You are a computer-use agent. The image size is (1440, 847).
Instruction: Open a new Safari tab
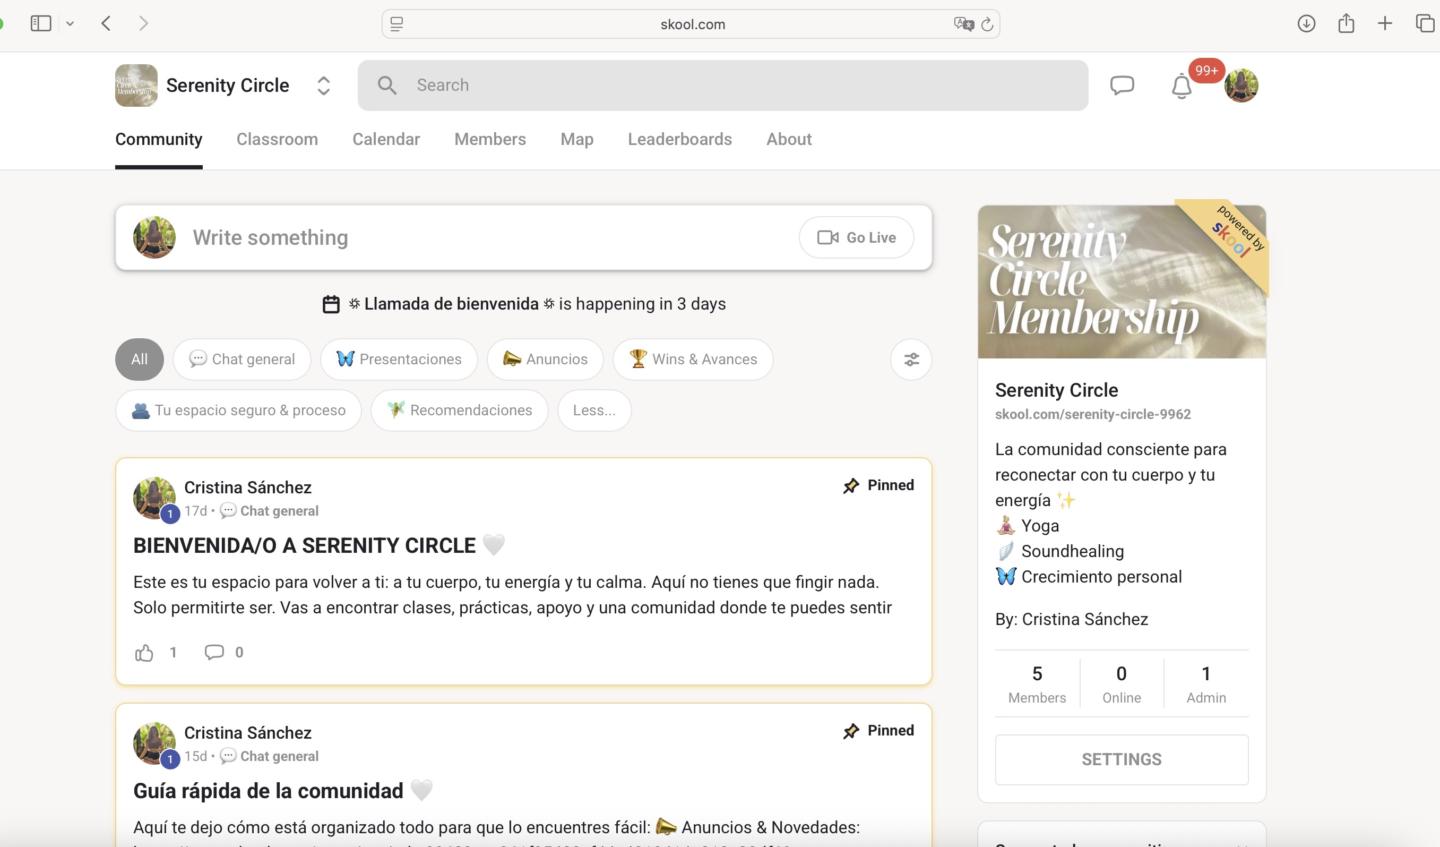pos(1385,23)
